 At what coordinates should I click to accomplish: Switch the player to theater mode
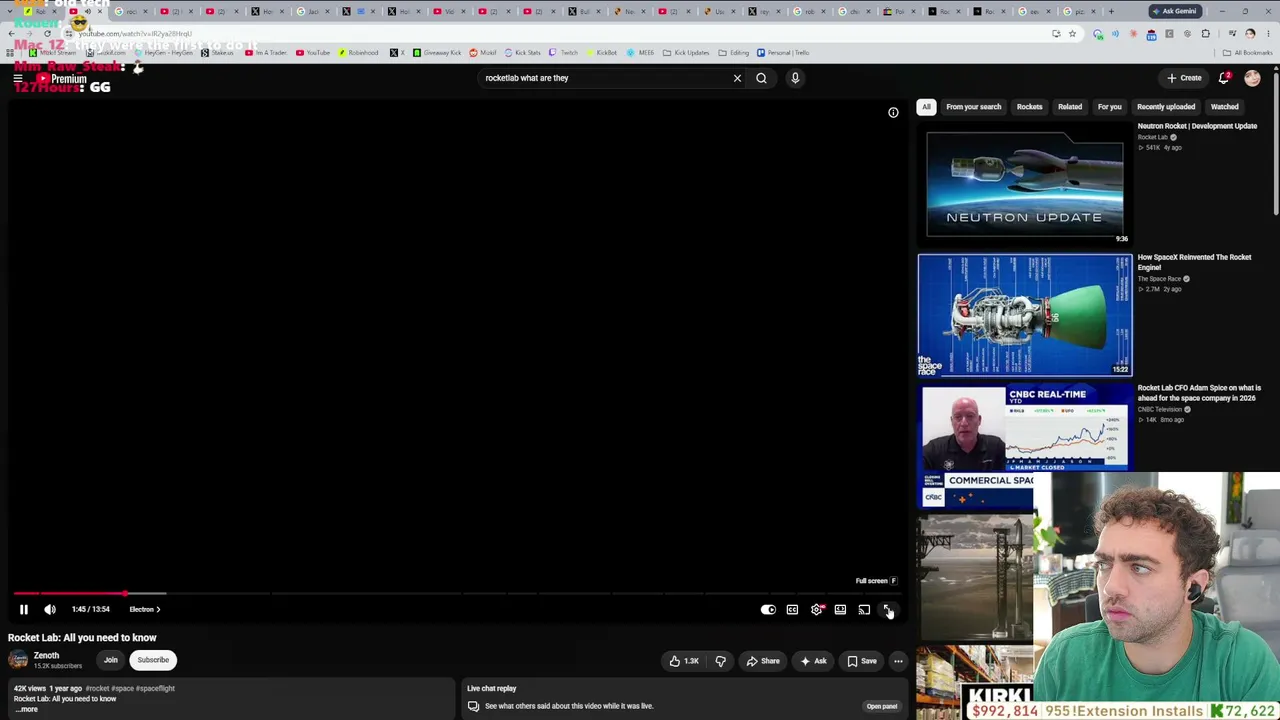click(x=840, y=609)
